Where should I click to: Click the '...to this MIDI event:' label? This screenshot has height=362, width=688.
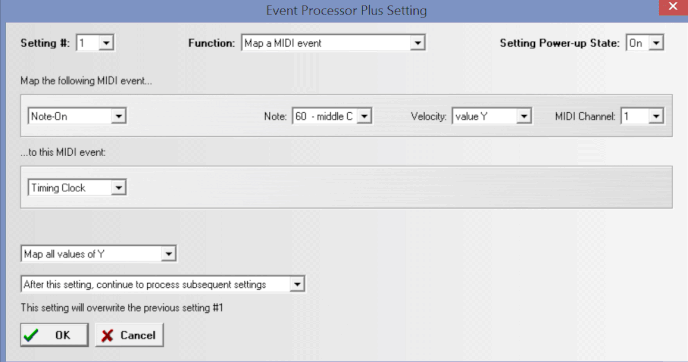tap(63, 152)
